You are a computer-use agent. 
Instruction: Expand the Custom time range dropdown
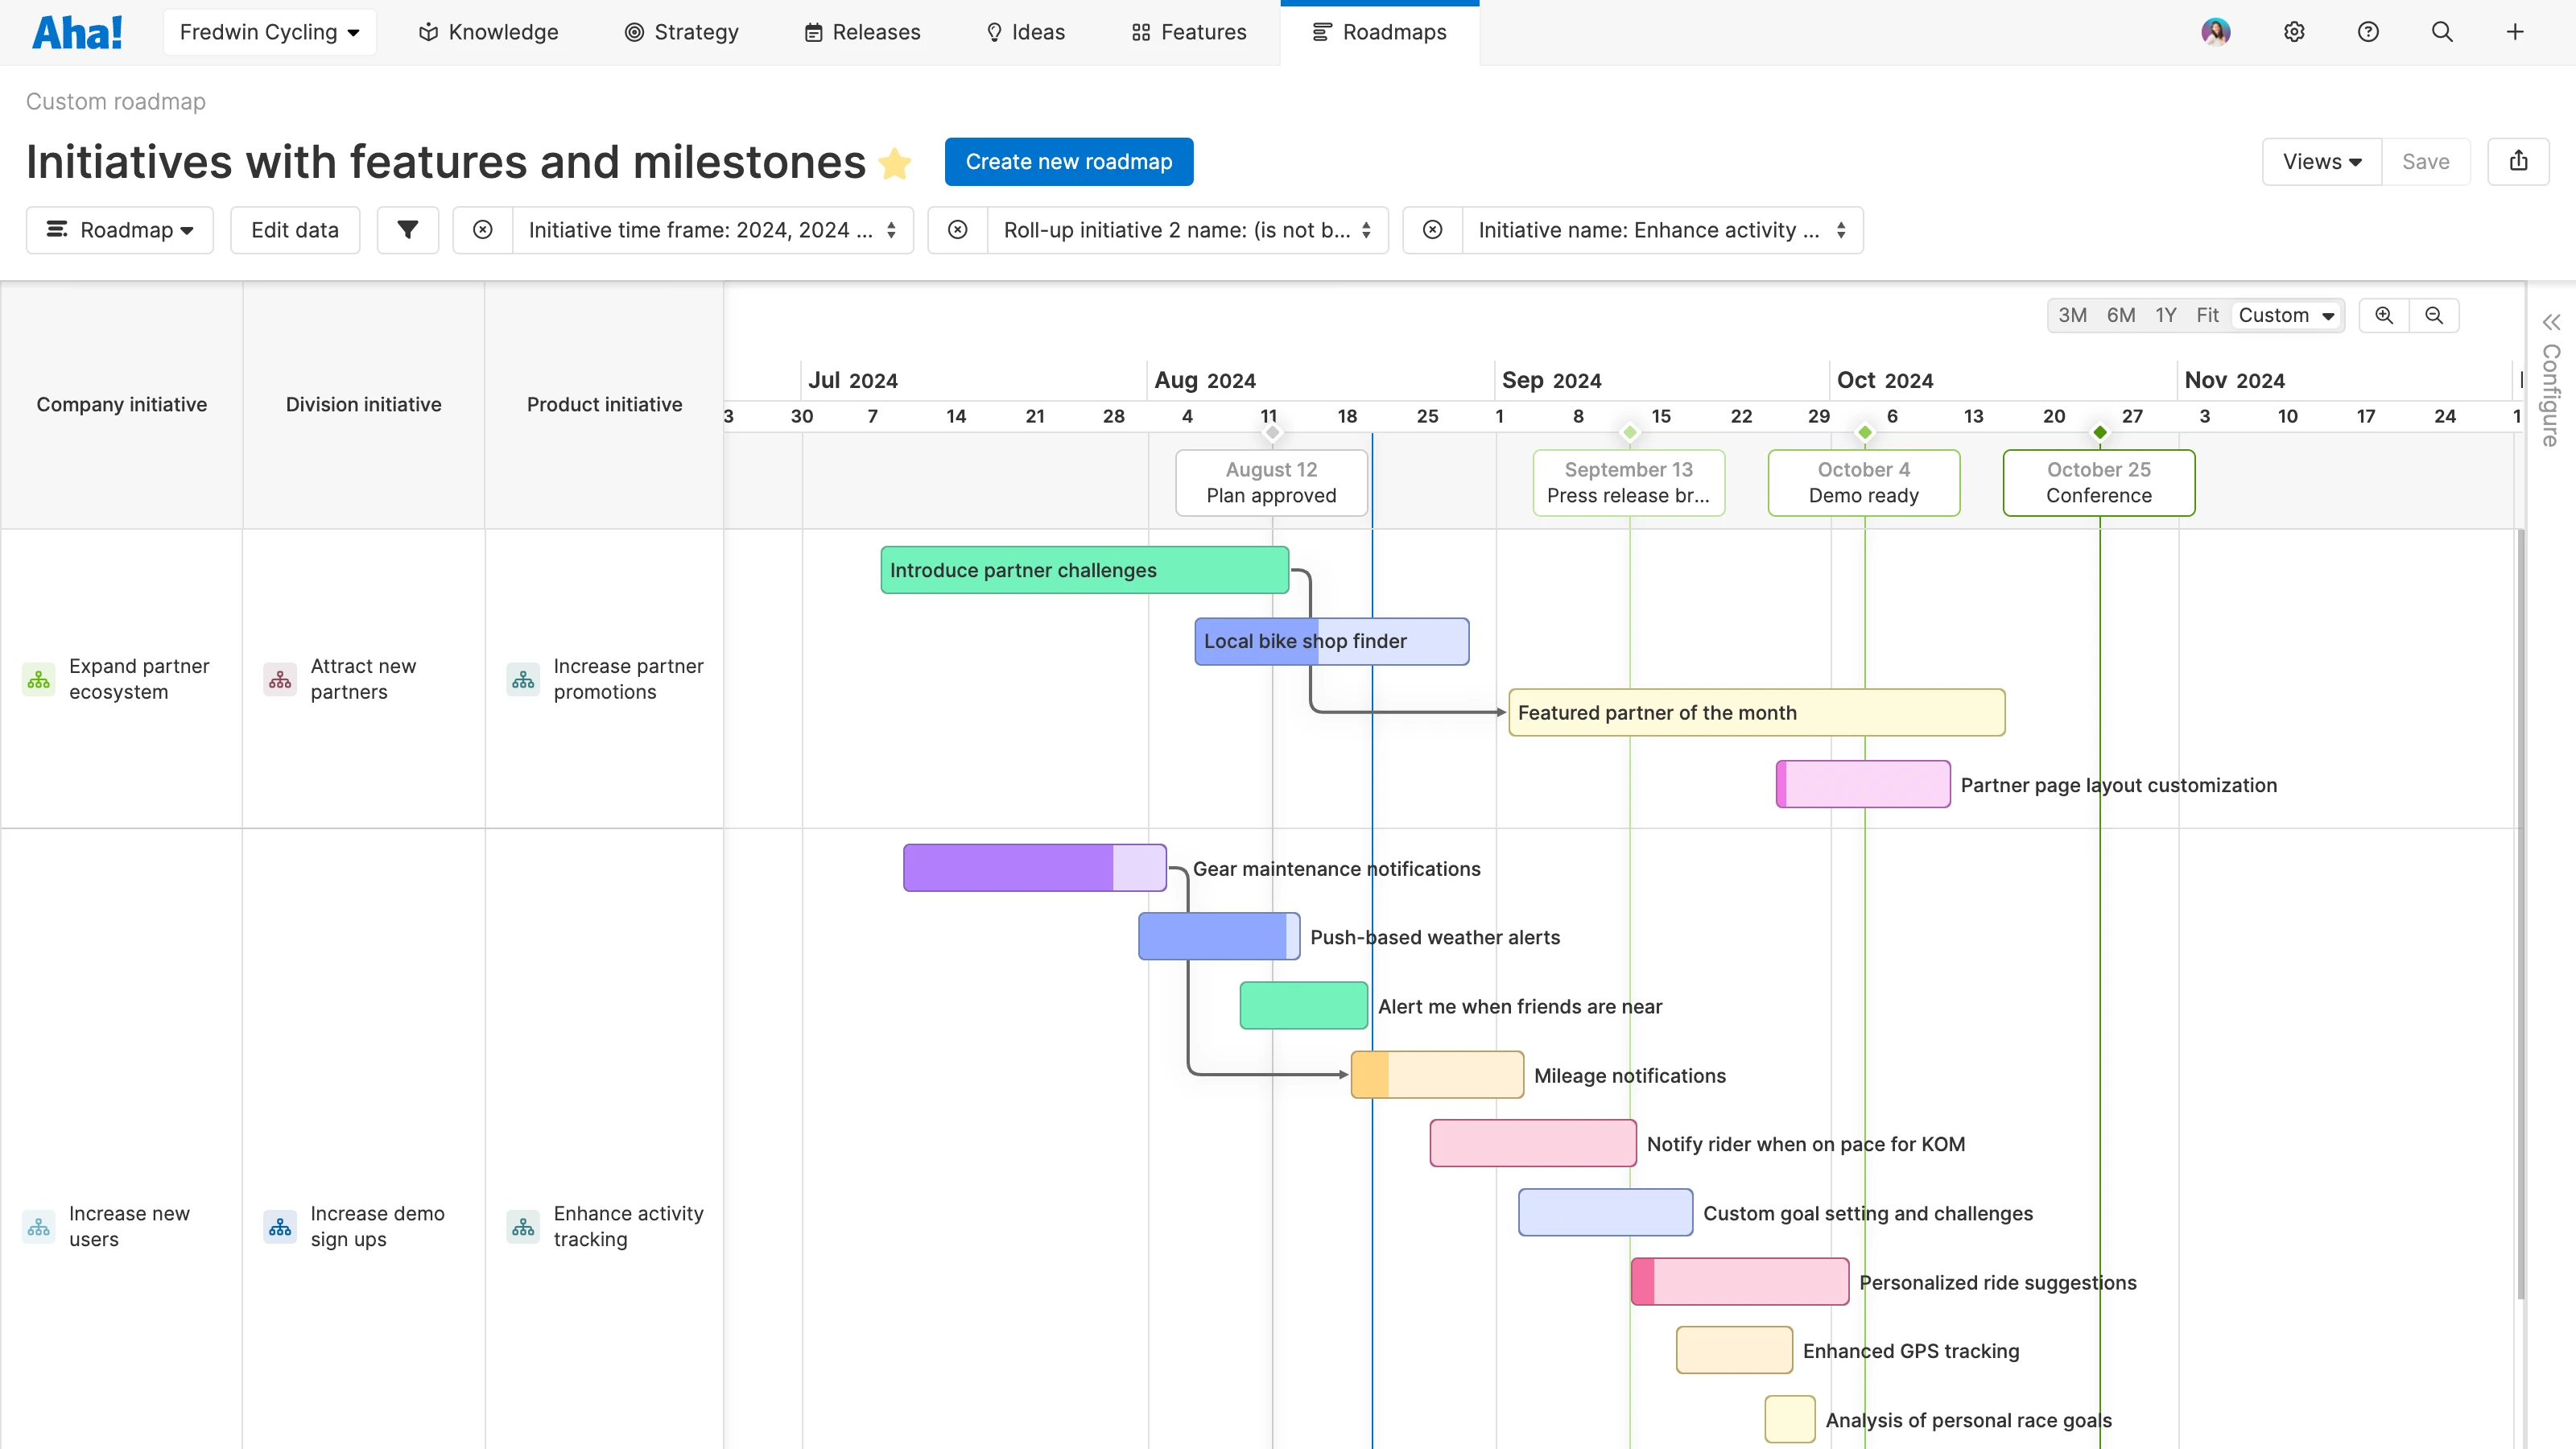(x=2286, y=315)
